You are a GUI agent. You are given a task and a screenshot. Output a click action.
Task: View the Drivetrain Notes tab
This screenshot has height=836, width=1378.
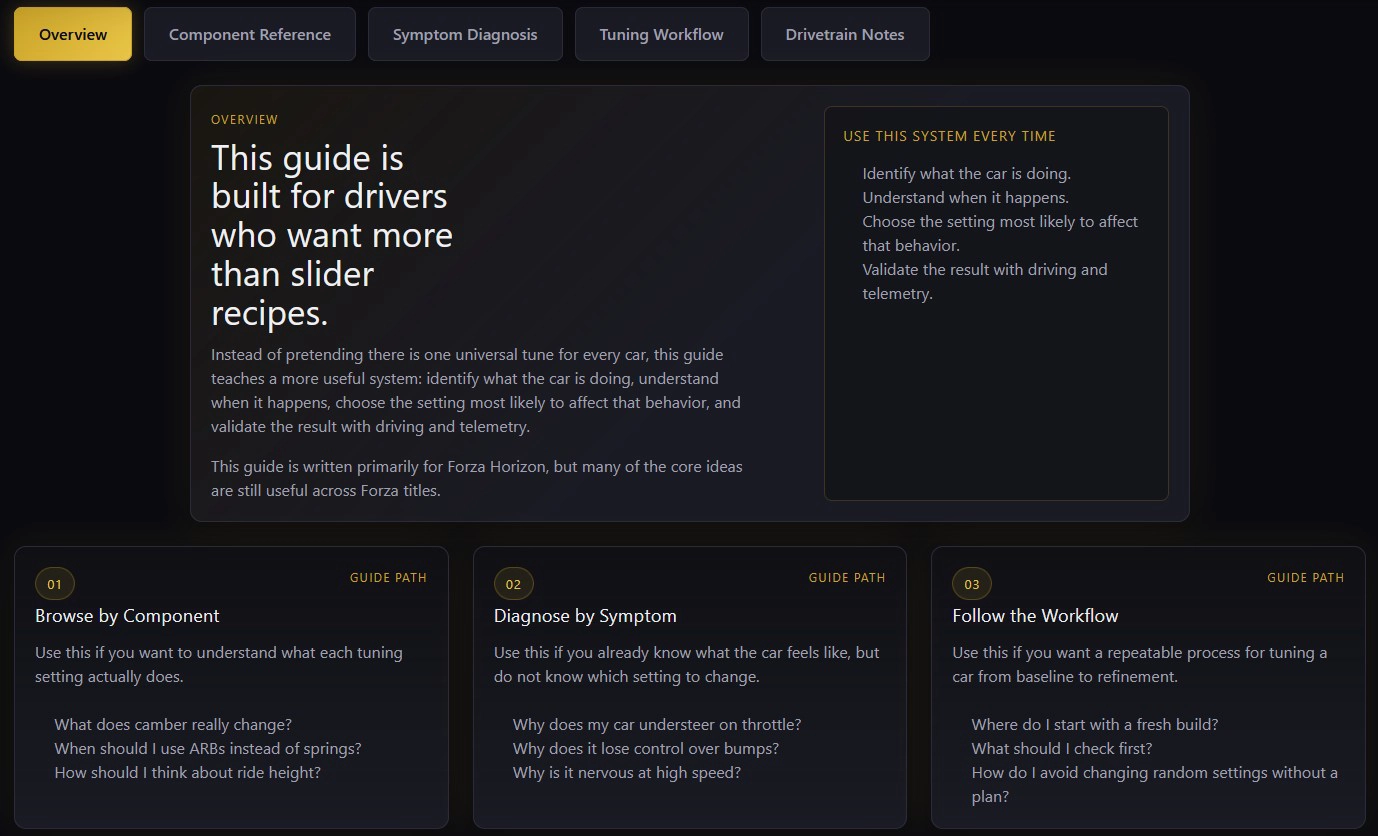[845, 33]
